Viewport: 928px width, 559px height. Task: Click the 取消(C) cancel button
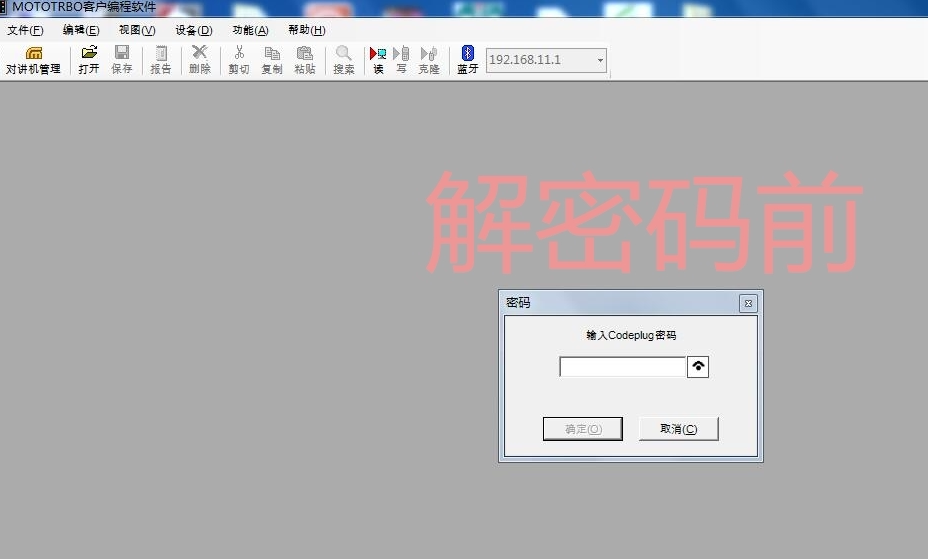679,429
